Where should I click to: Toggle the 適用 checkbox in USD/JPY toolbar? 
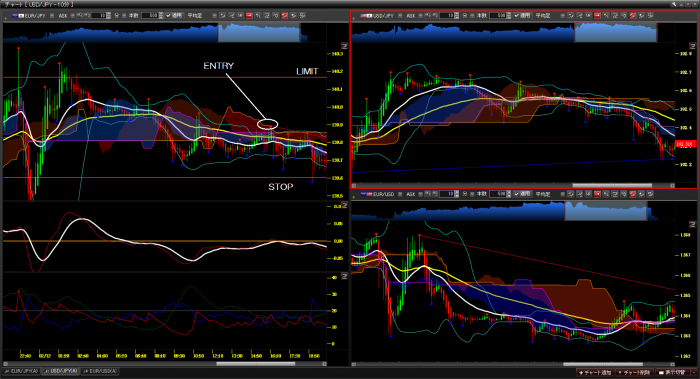(517, 16)
